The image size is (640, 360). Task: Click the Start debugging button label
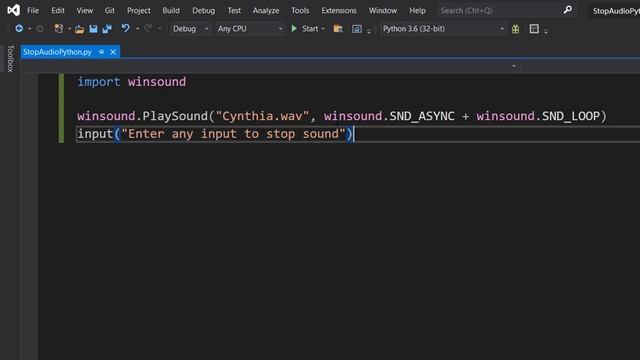(x=310, y=29)
